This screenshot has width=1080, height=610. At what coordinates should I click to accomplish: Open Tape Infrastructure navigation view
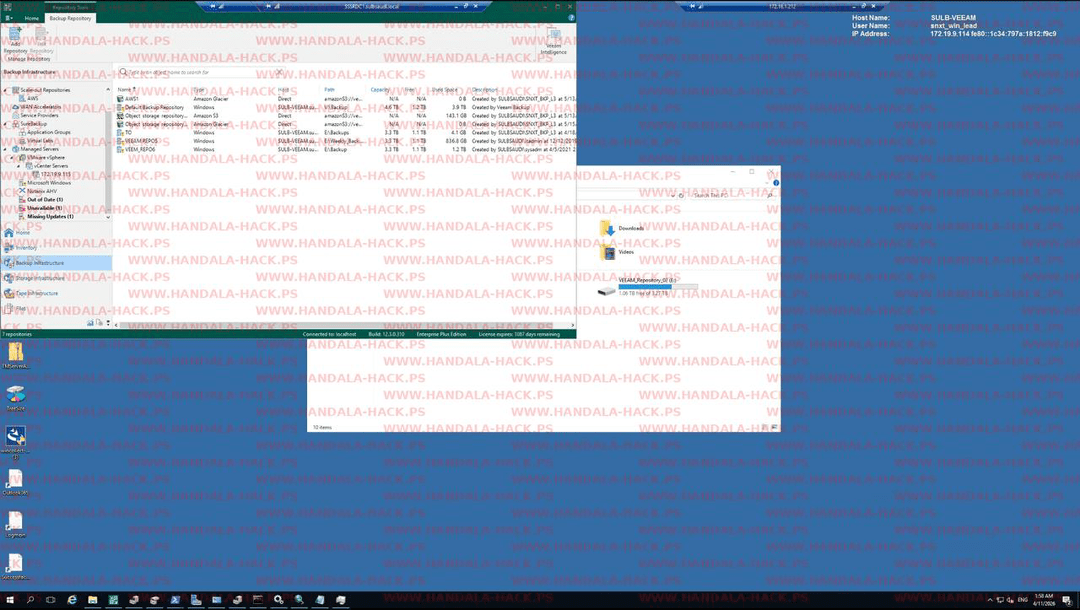tap(55, 293)
